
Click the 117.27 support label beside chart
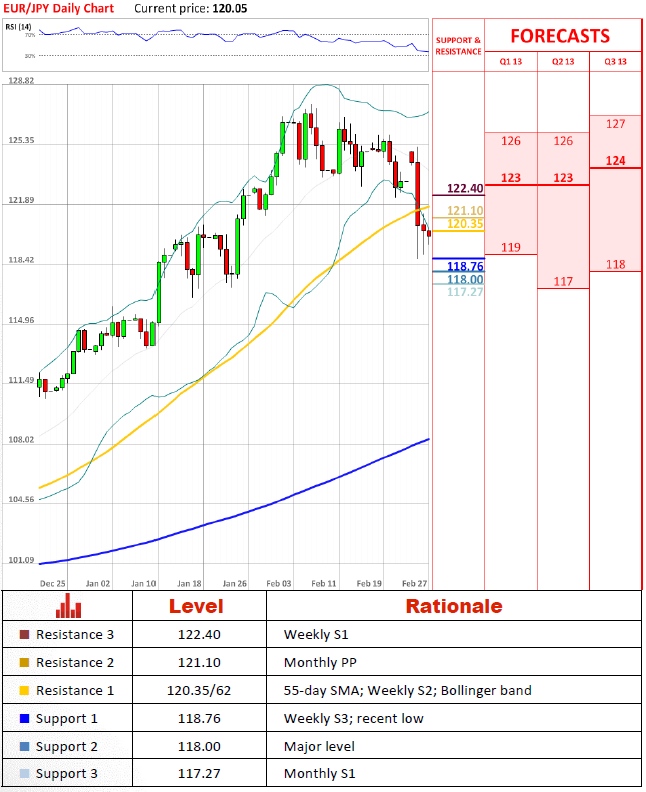click(465, 292)
